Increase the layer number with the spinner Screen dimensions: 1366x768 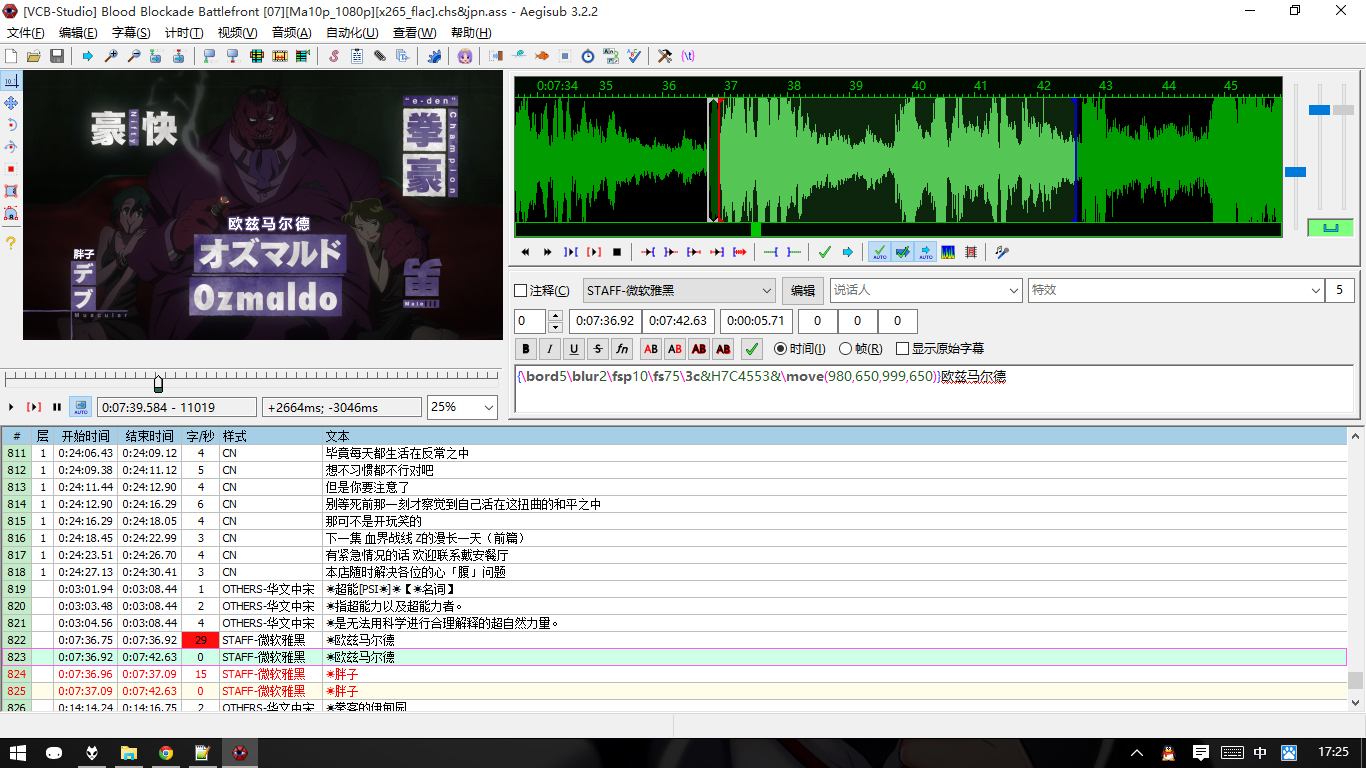[x=555, y=316]
